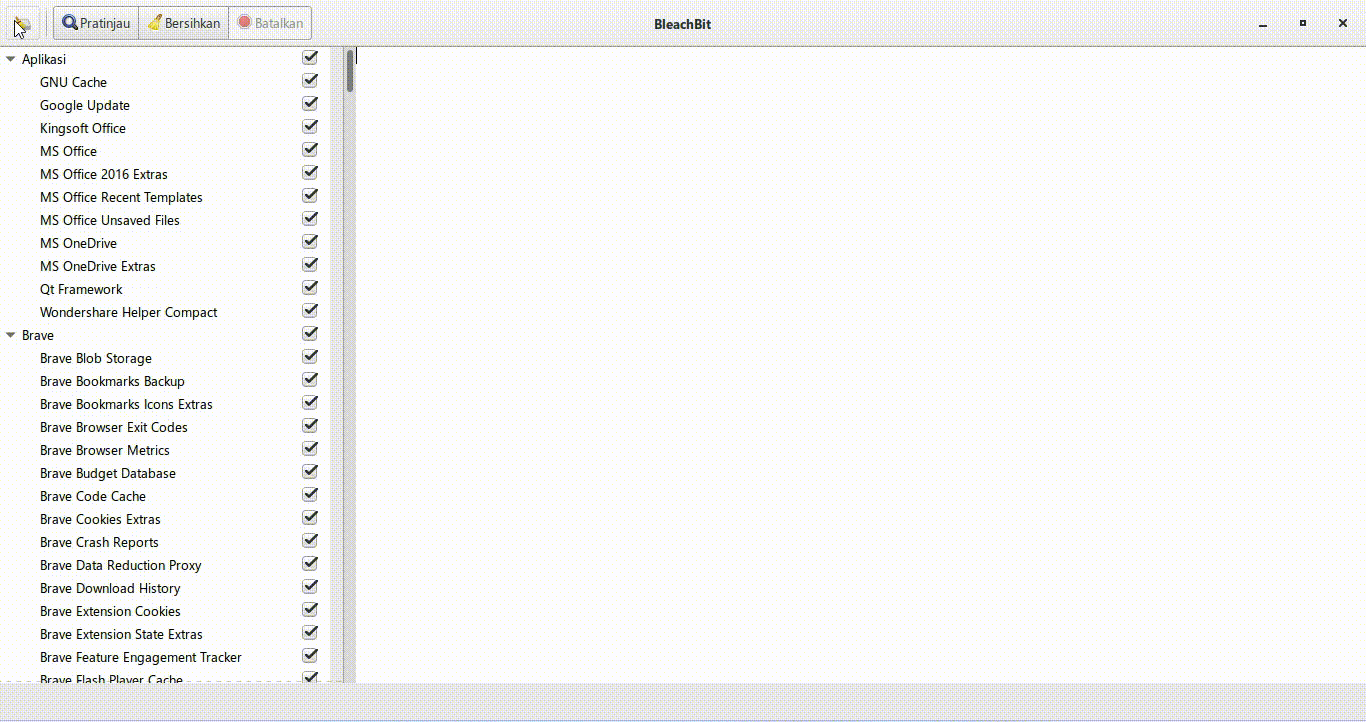Toggle the MS OneDrive checkbox
The width and height of the screenshot is (1366, 722).
(x=310, y=242)
